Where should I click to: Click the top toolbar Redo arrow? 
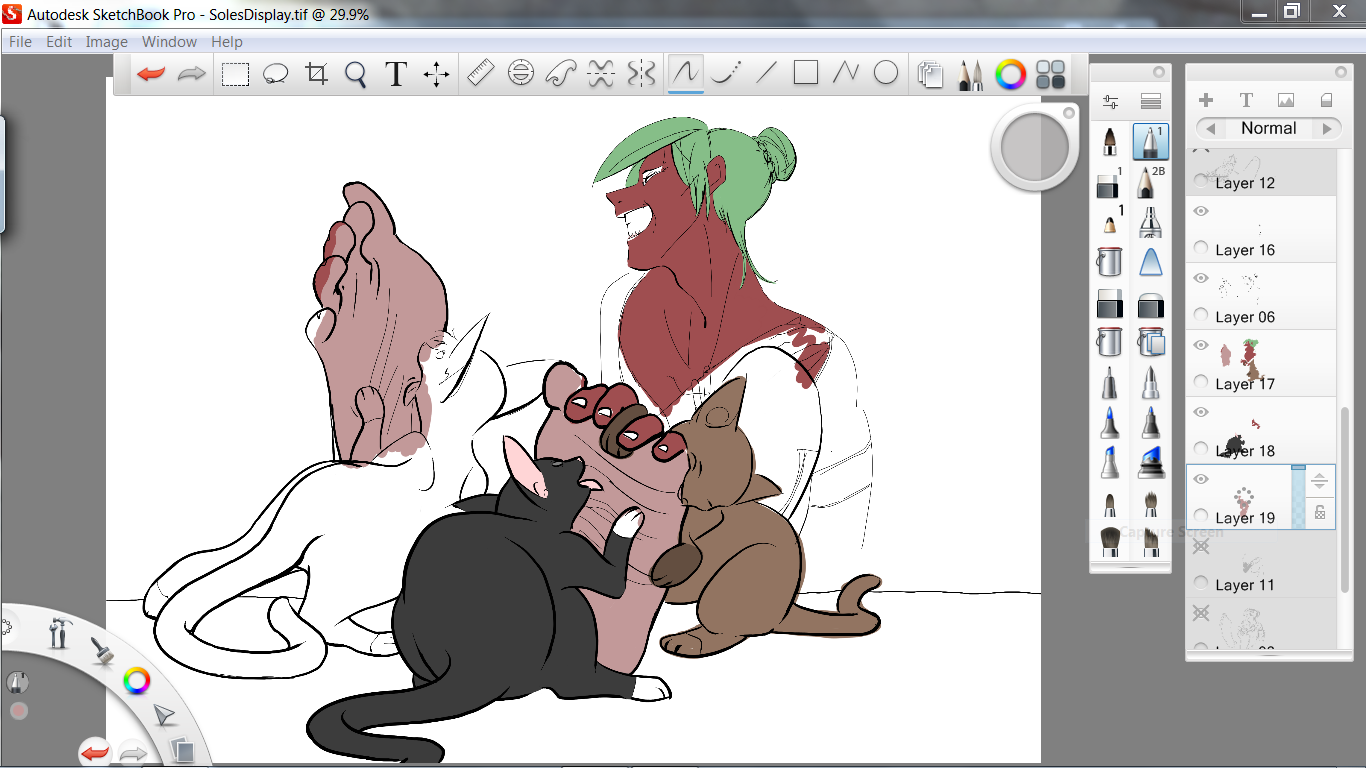[x=191, y=74]
